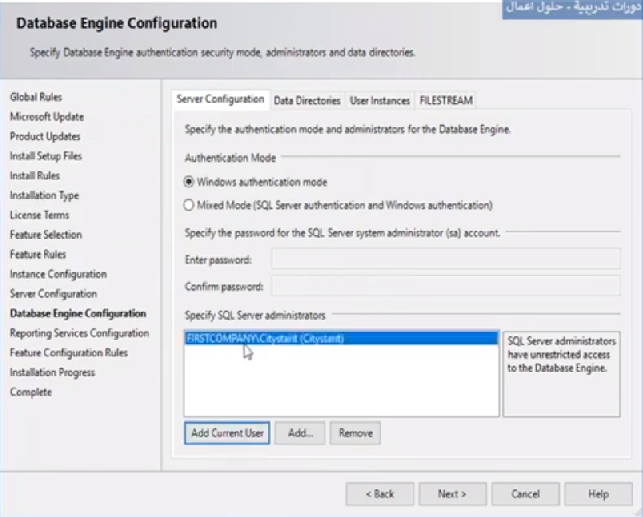The height and width of the screenshot is (517, 643).
Task: Click Feature Configuration Rules step
Action: pos(69,353)
